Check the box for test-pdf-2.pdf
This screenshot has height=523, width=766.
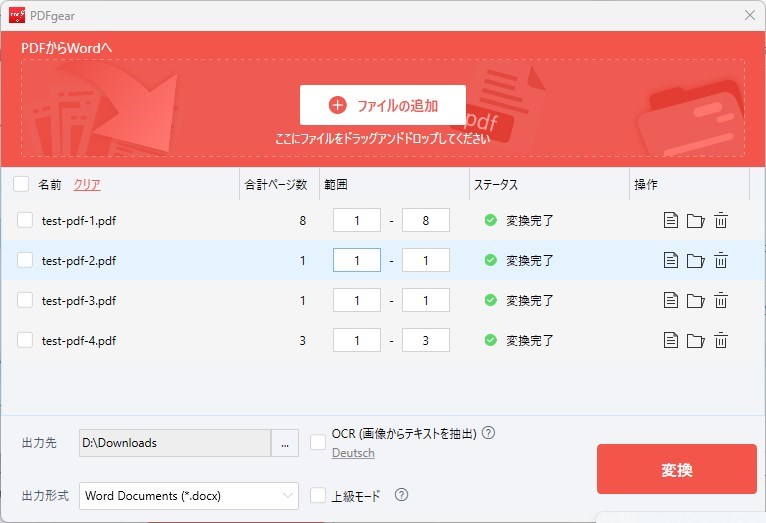click(25, 260)
